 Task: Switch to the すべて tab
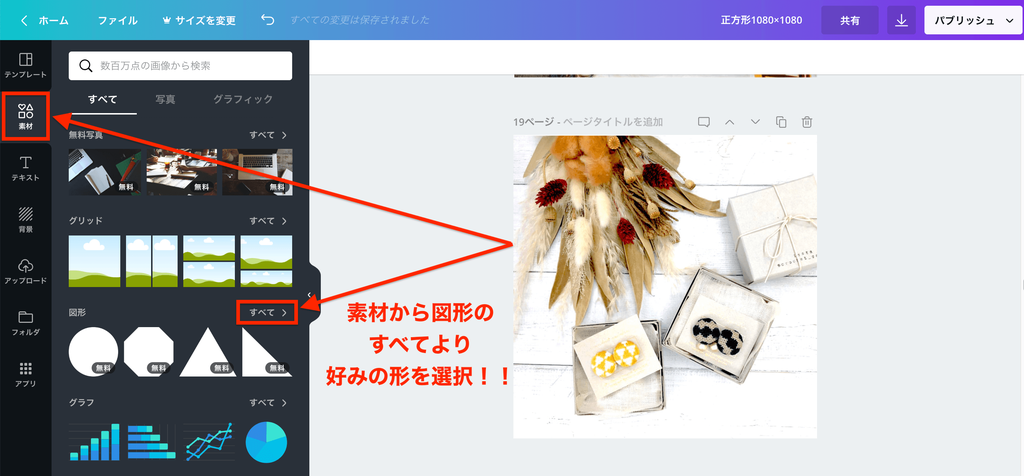pos(103,99)
